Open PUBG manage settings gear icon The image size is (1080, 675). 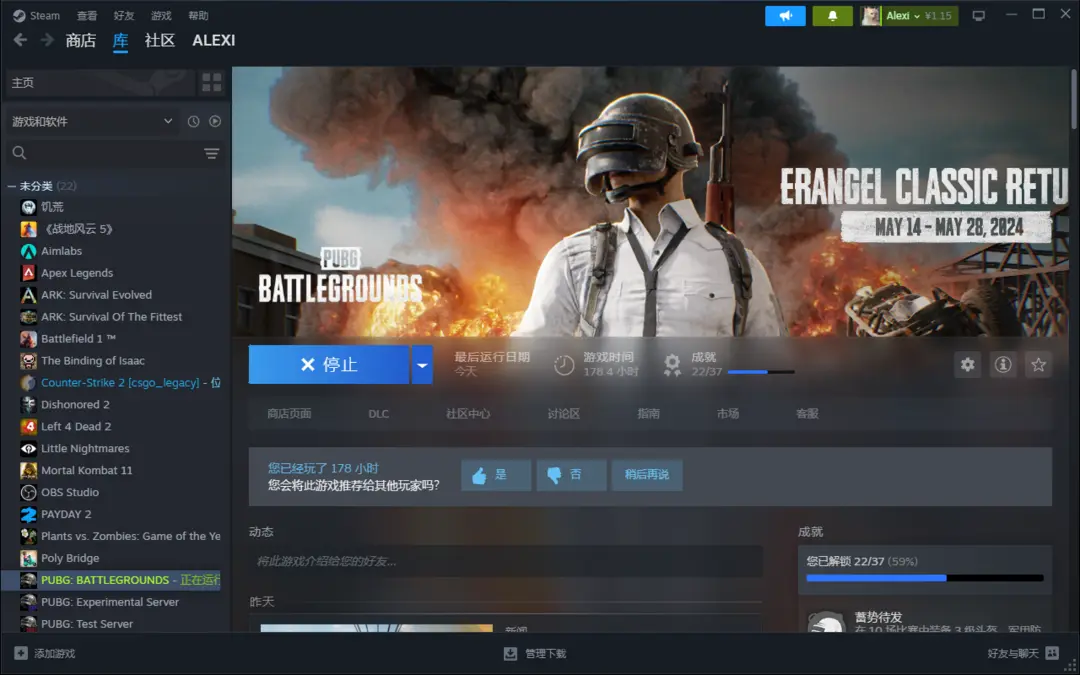point(968,364)
